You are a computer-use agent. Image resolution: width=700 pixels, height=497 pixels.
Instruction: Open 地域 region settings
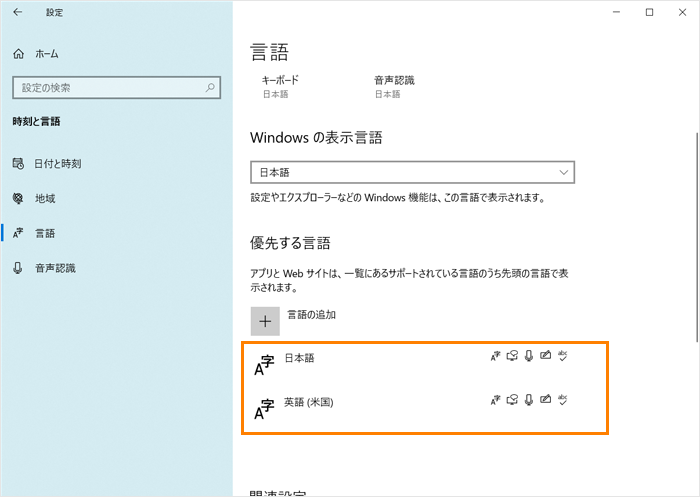pos(34,198)
